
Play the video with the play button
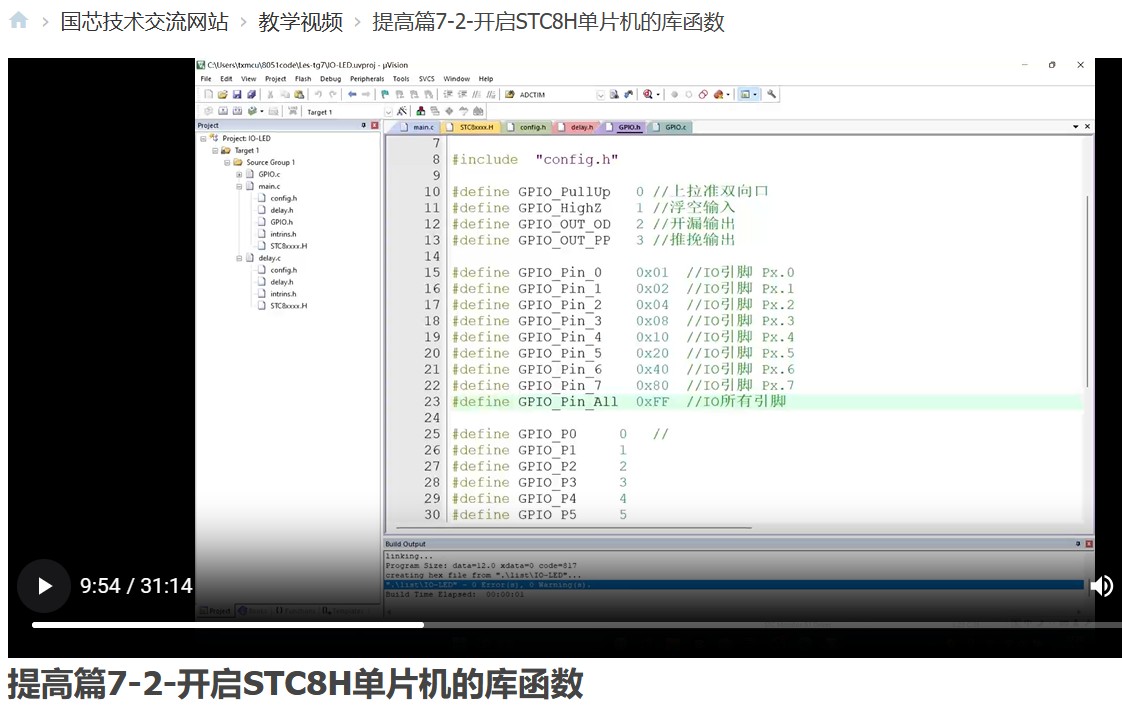tap(44, 586)
